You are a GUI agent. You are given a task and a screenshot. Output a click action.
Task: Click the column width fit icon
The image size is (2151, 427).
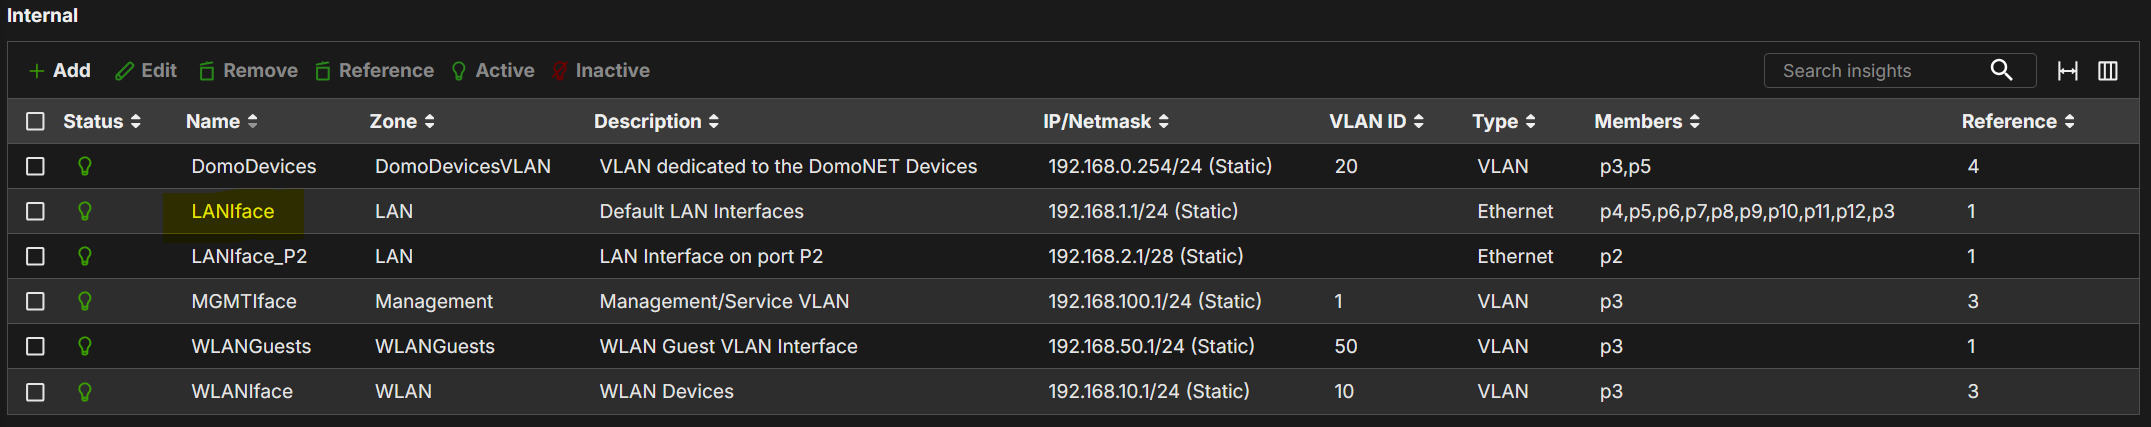(x=2068, y=71)
